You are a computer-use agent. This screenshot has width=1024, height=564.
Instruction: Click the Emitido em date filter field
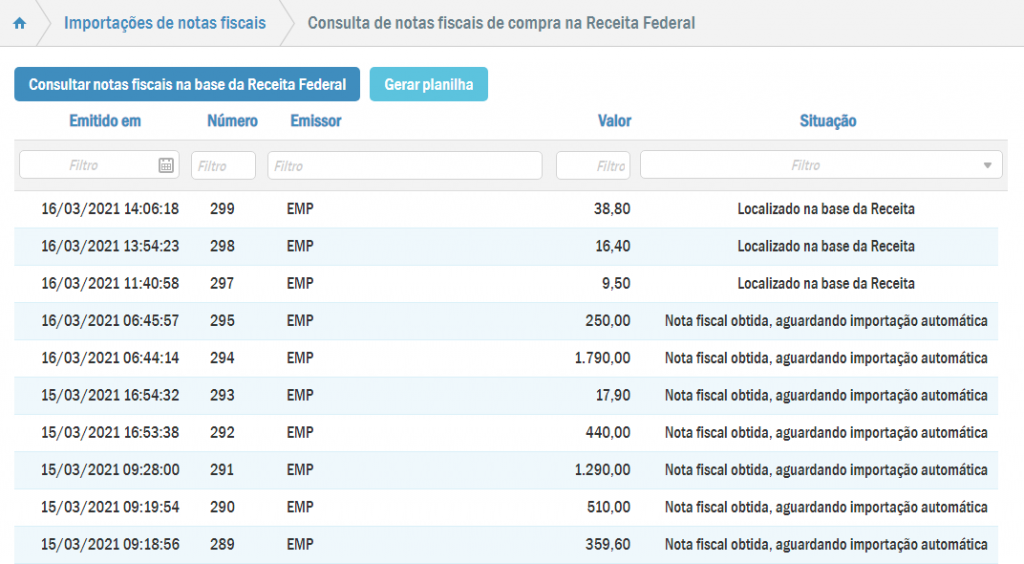click(x=88, y=166)
